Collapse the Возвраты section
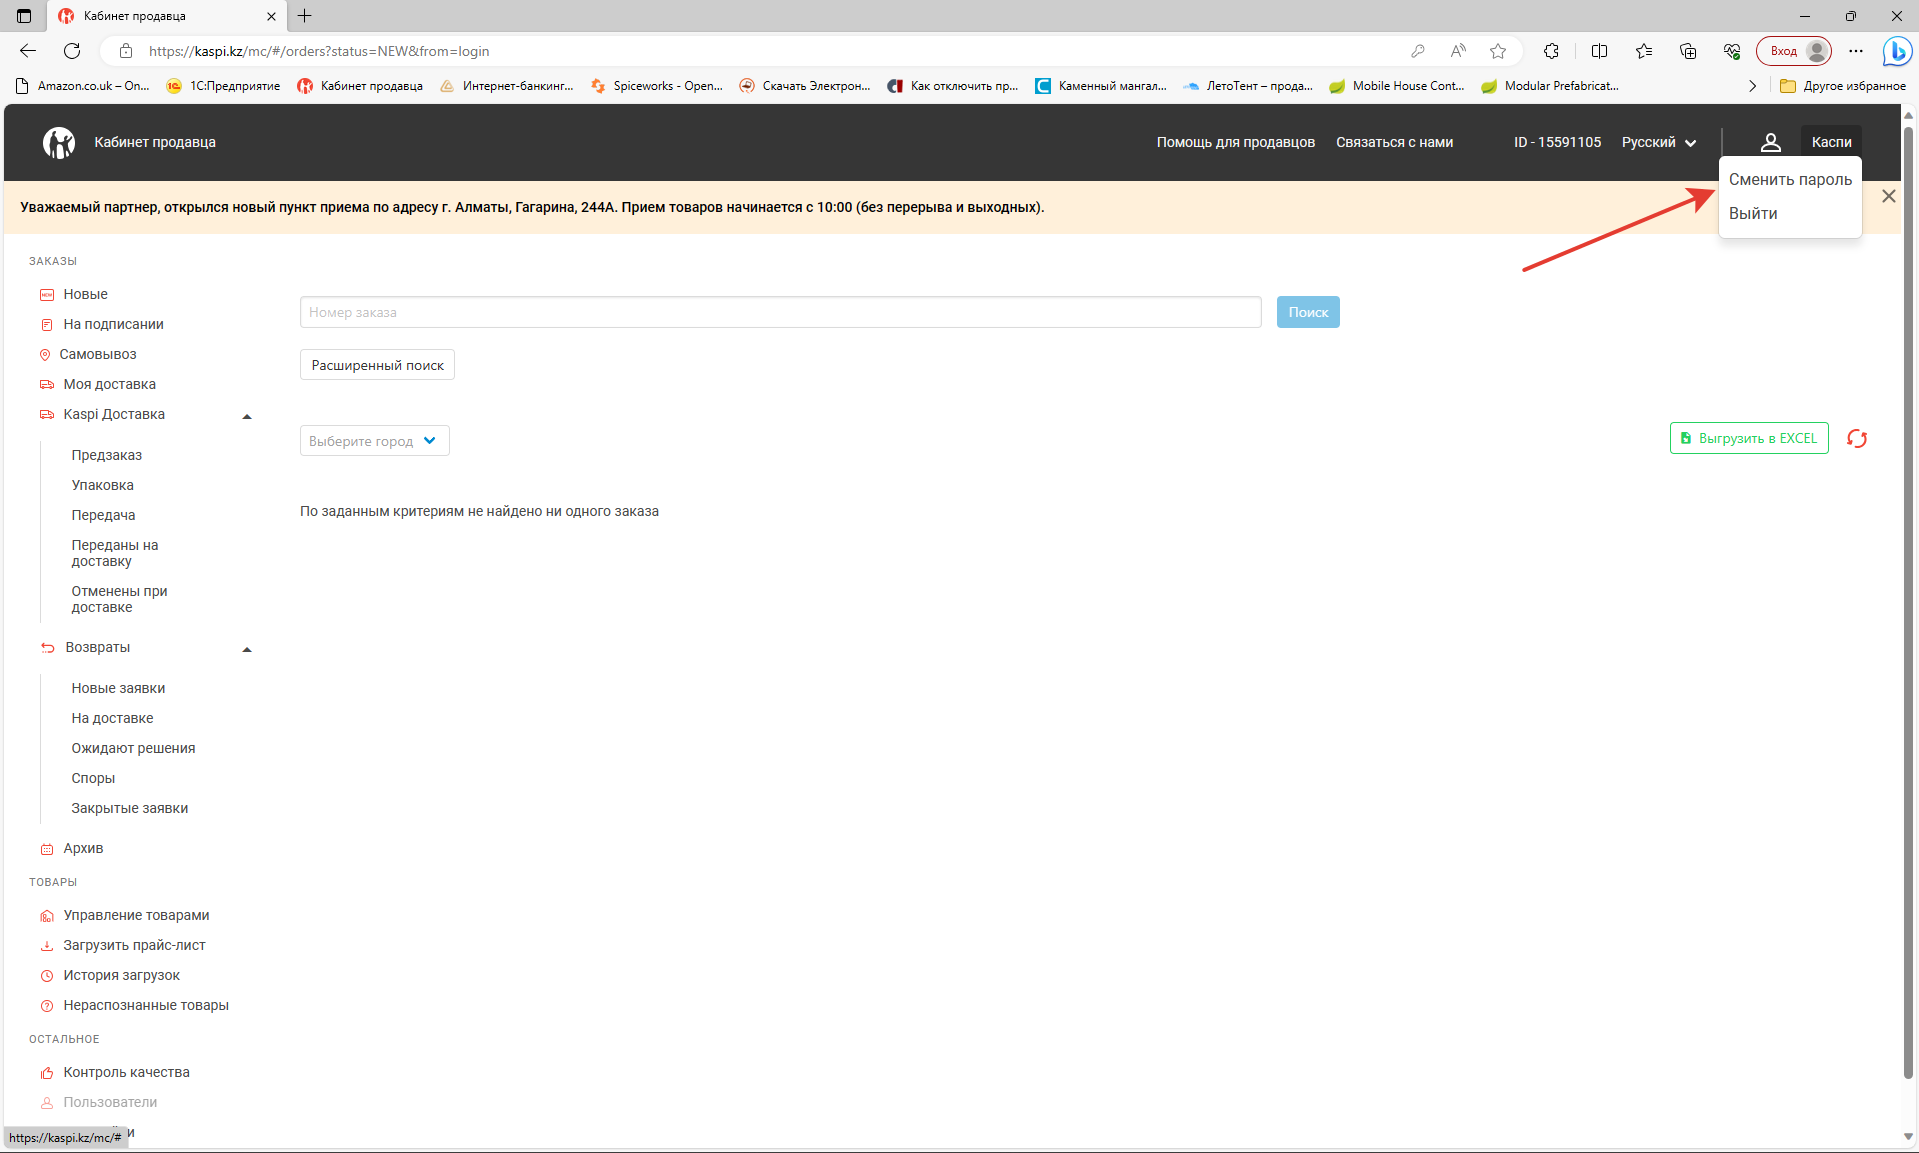 (247, 649)
